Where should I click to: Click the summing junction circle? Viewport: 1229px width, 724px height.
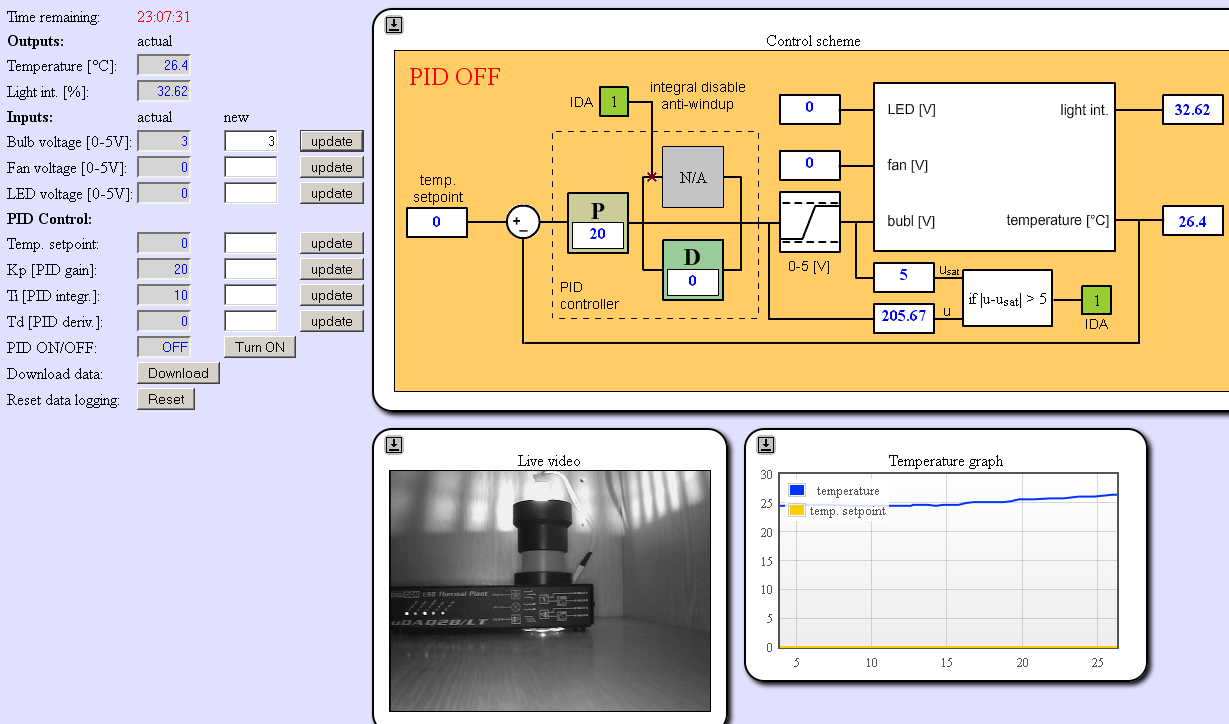(522, 222)
